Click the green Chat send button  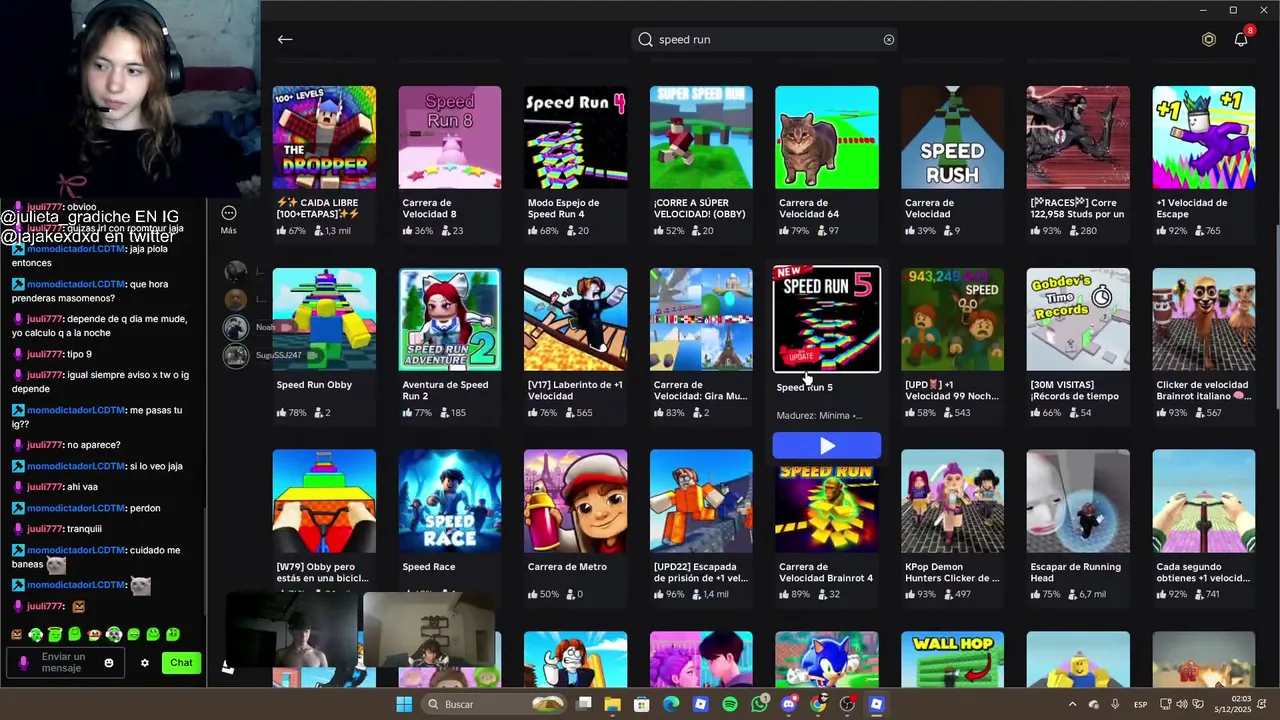click(181, 663)
